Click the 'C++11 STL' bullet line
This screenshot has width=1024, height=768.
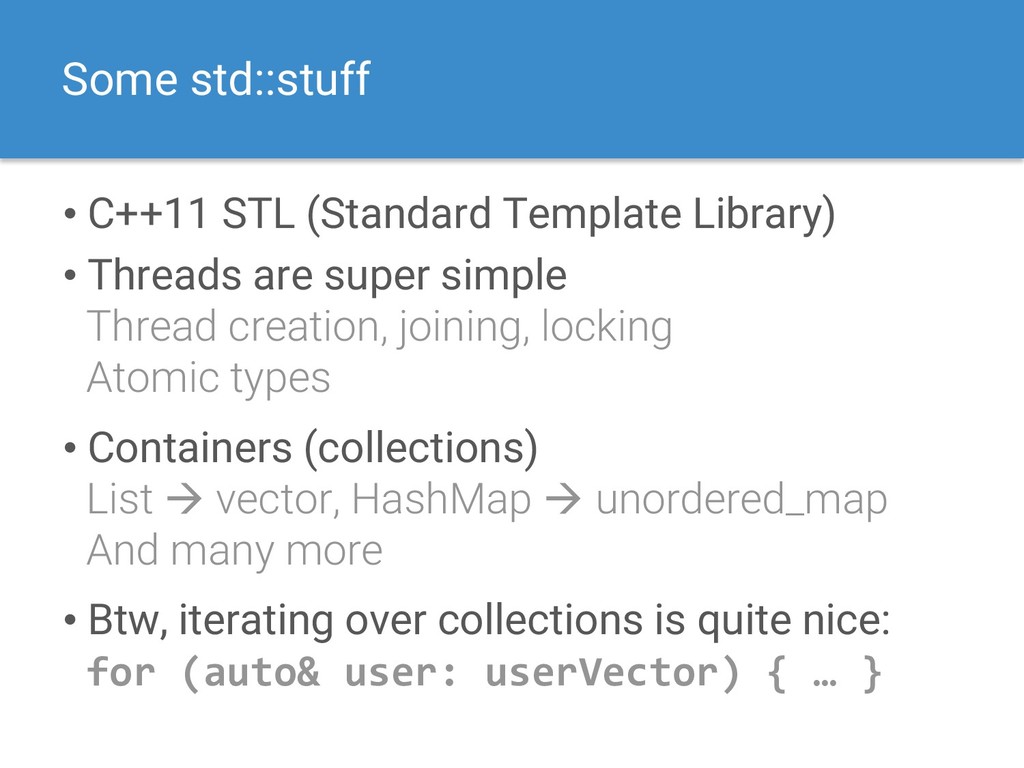[x=461, y=214]
